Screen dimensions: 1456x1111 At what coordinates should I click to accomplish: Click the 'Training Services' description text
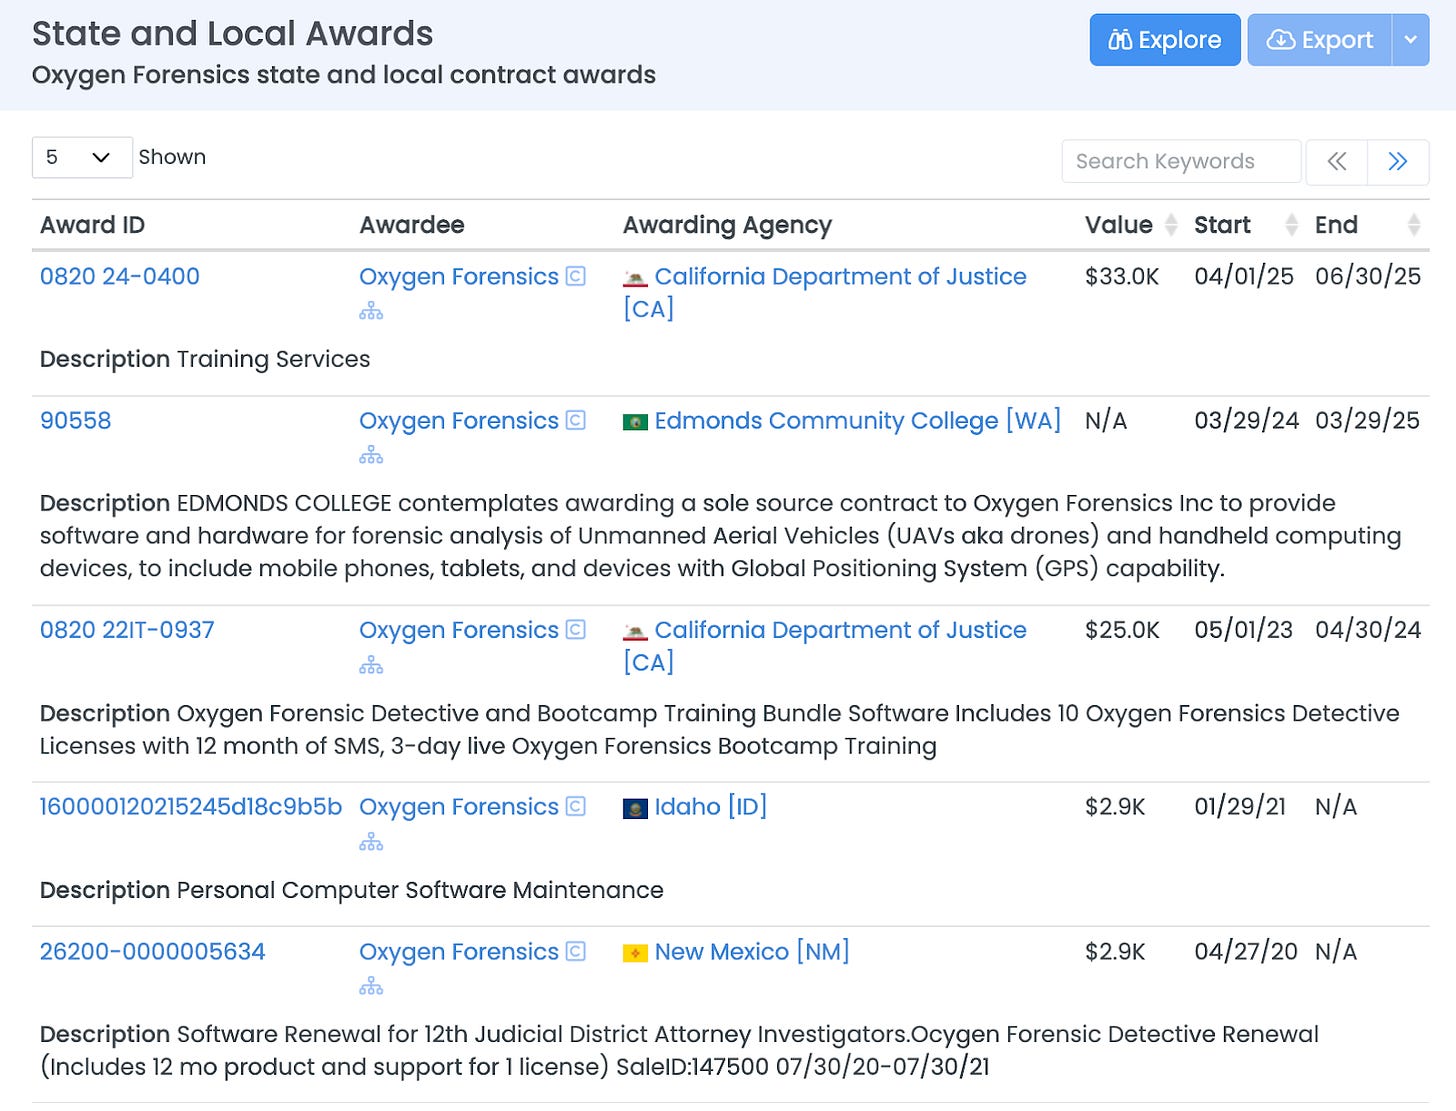(x=273, y=359)
